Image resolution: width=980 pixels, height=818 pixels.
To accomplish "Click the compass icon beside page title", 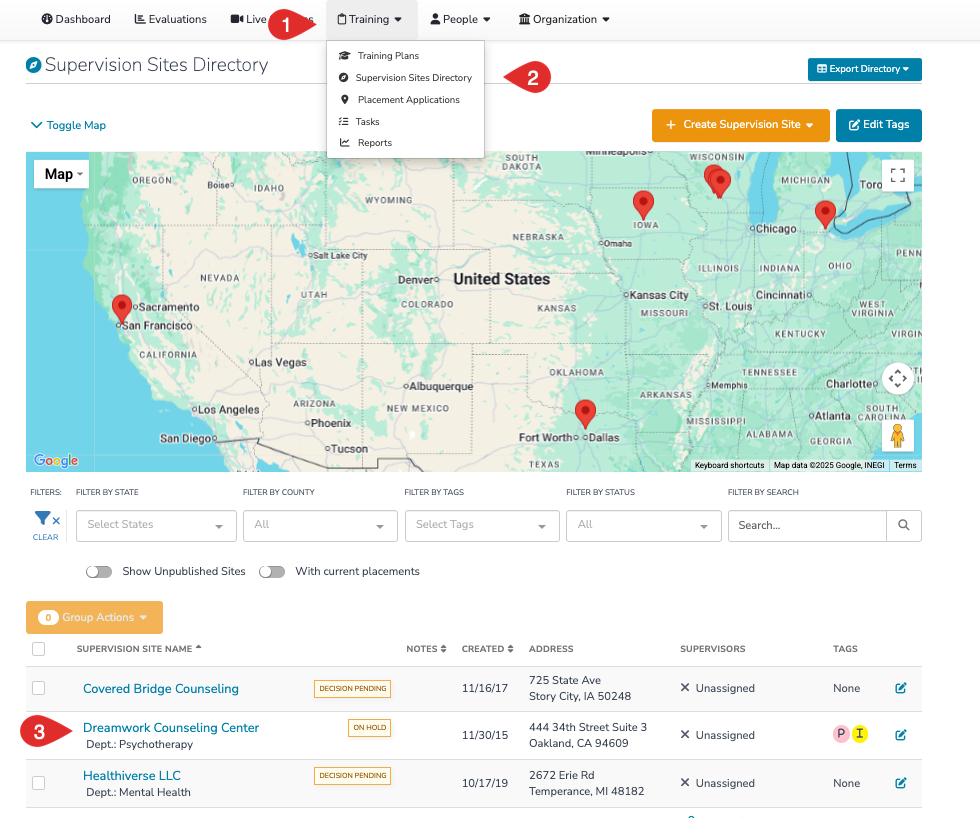I will click(34, 65).
